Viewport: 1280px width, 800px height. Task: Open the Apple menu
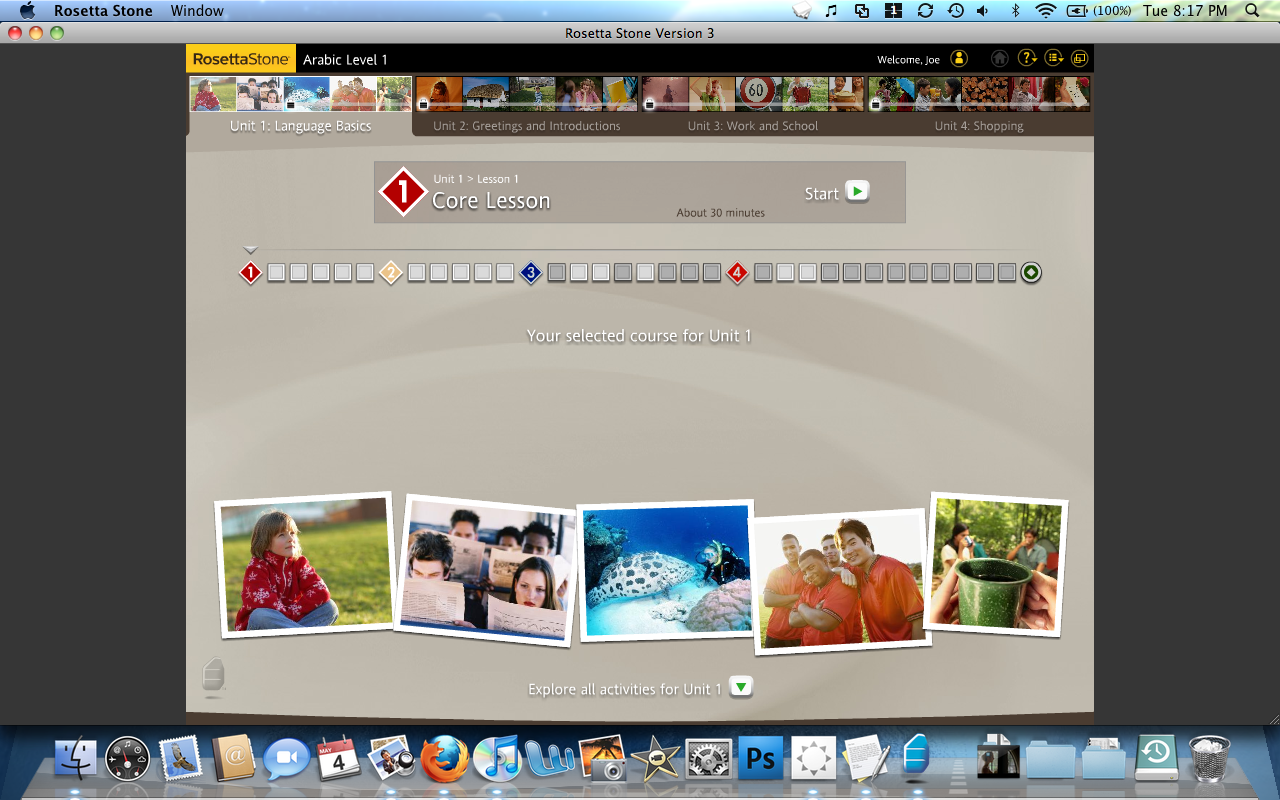[27, 11]
